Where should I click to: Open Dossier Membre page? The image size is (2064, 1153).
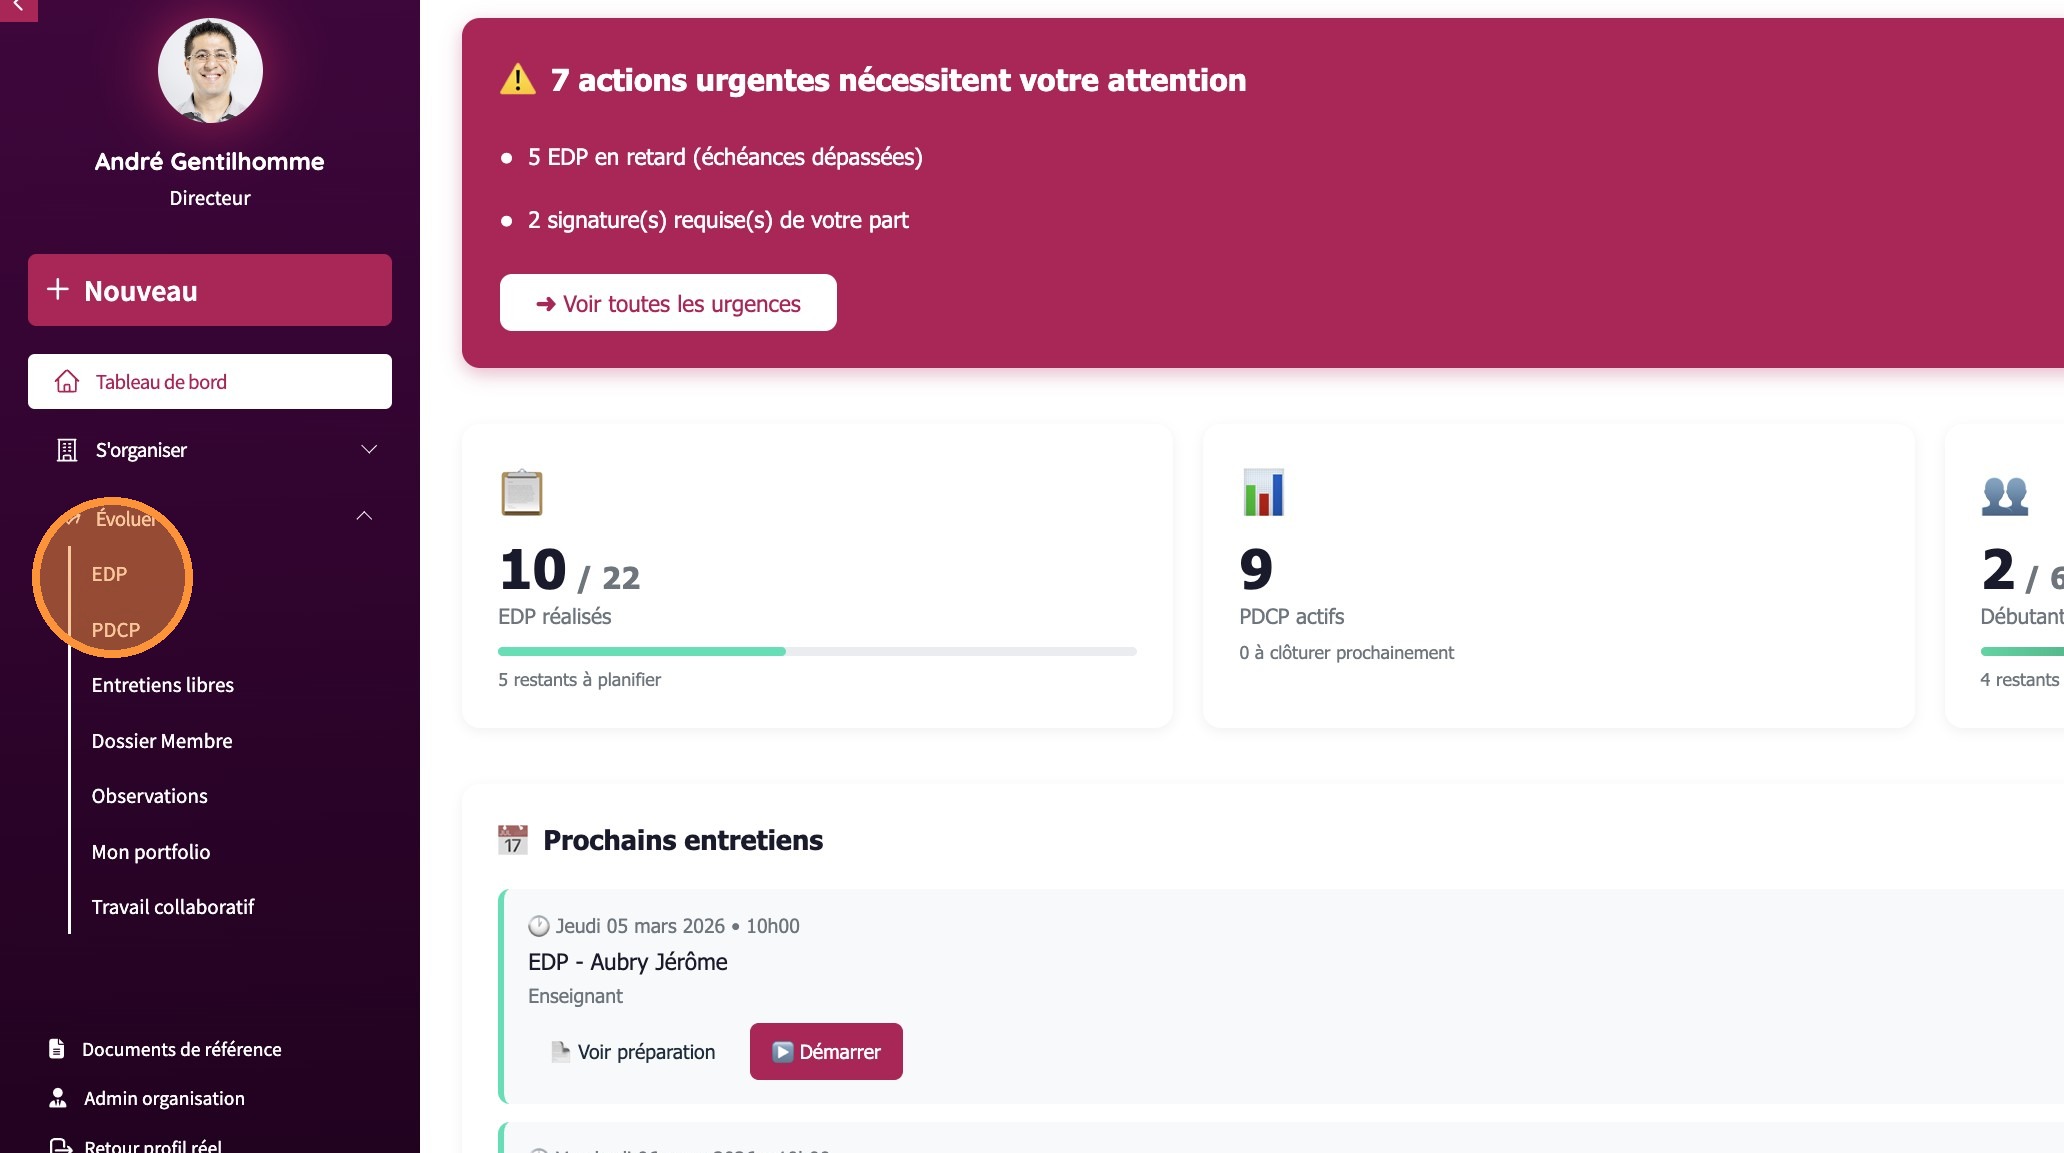pos(162,741)
